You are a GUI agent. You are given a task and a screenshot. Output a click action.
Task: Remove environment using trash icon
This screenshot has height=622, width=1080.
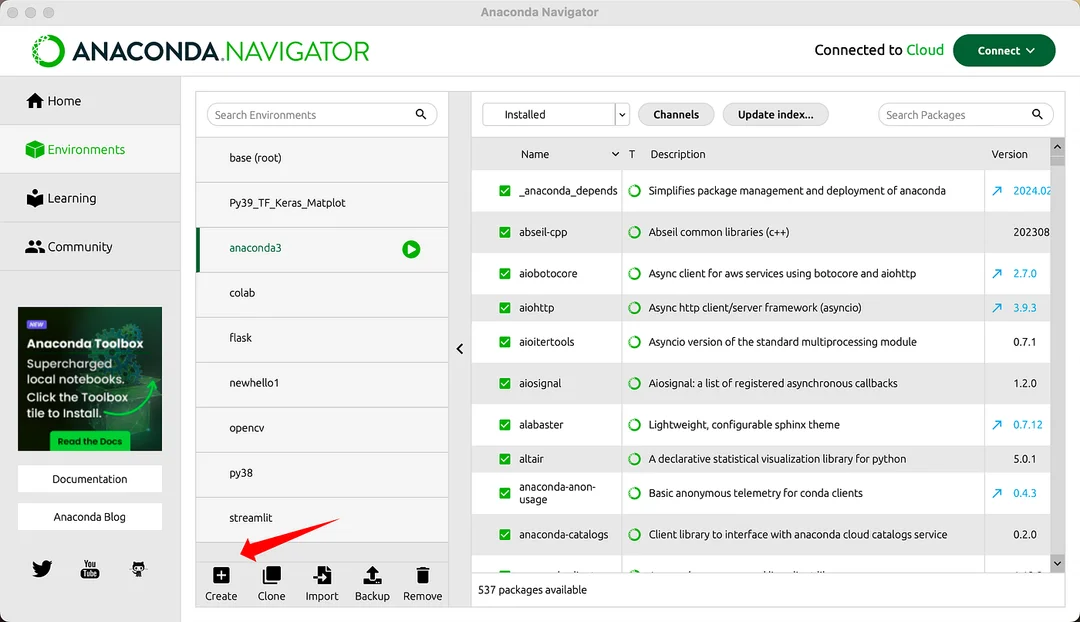tap(422, 575)
